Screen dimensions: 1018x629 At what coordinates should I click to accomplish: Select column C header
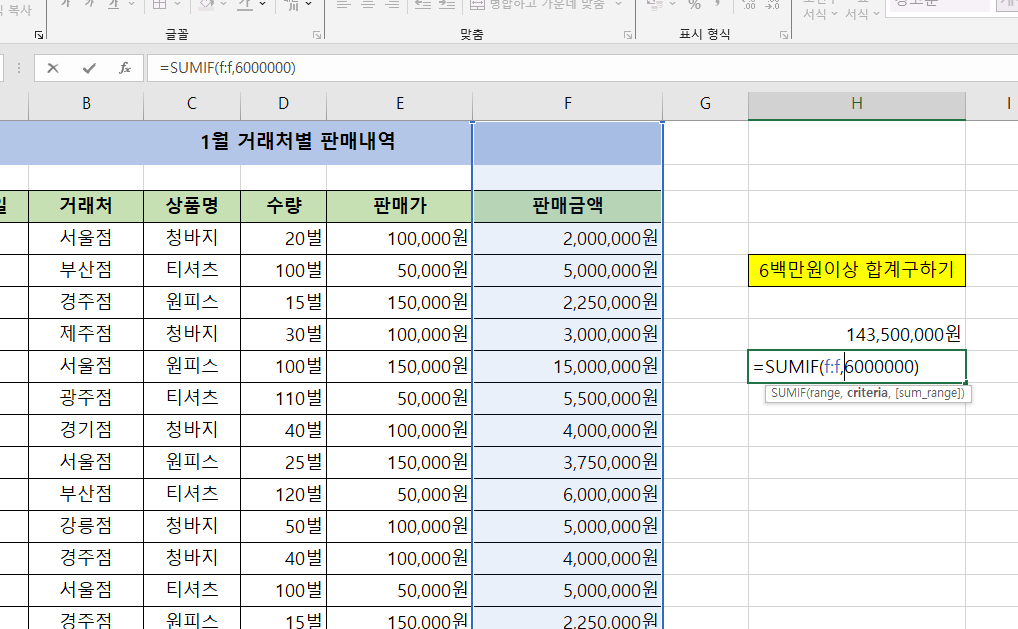(192, 104)
